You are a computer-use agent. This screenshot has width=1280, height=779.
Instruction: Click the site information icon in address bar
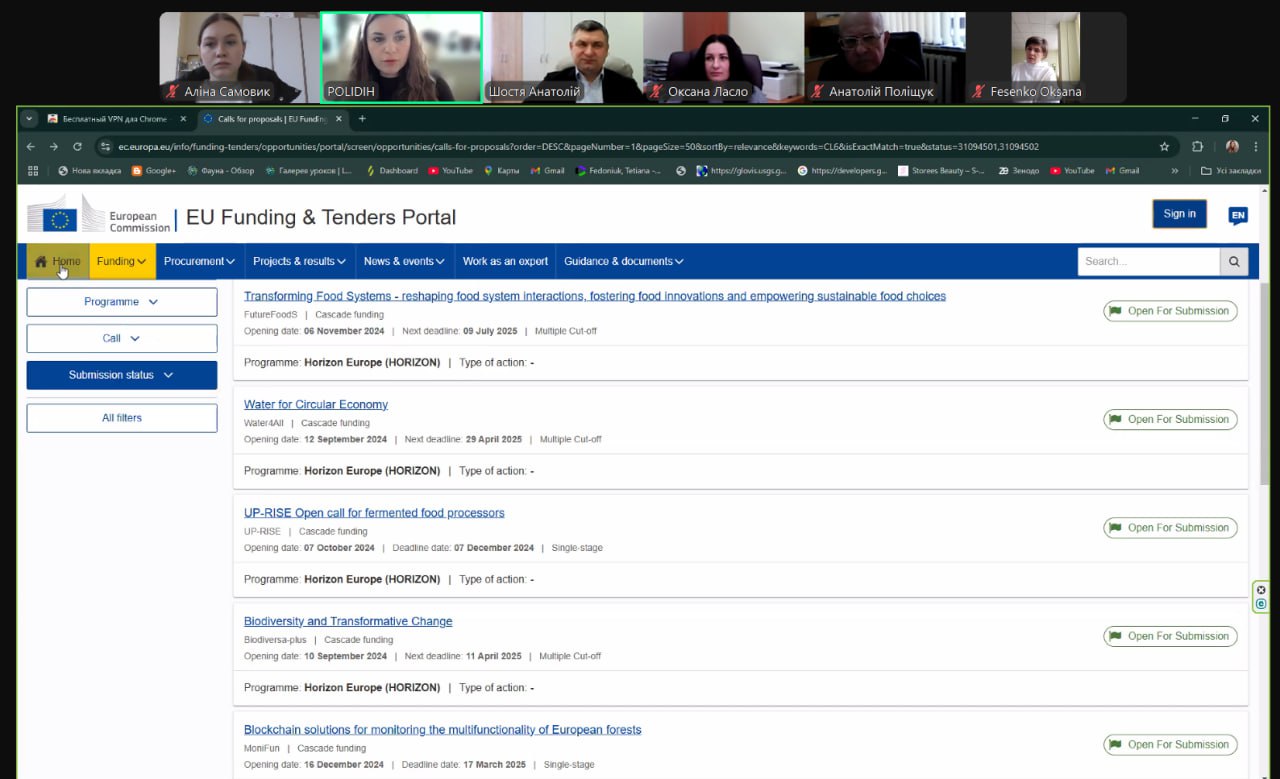(105, 146)
